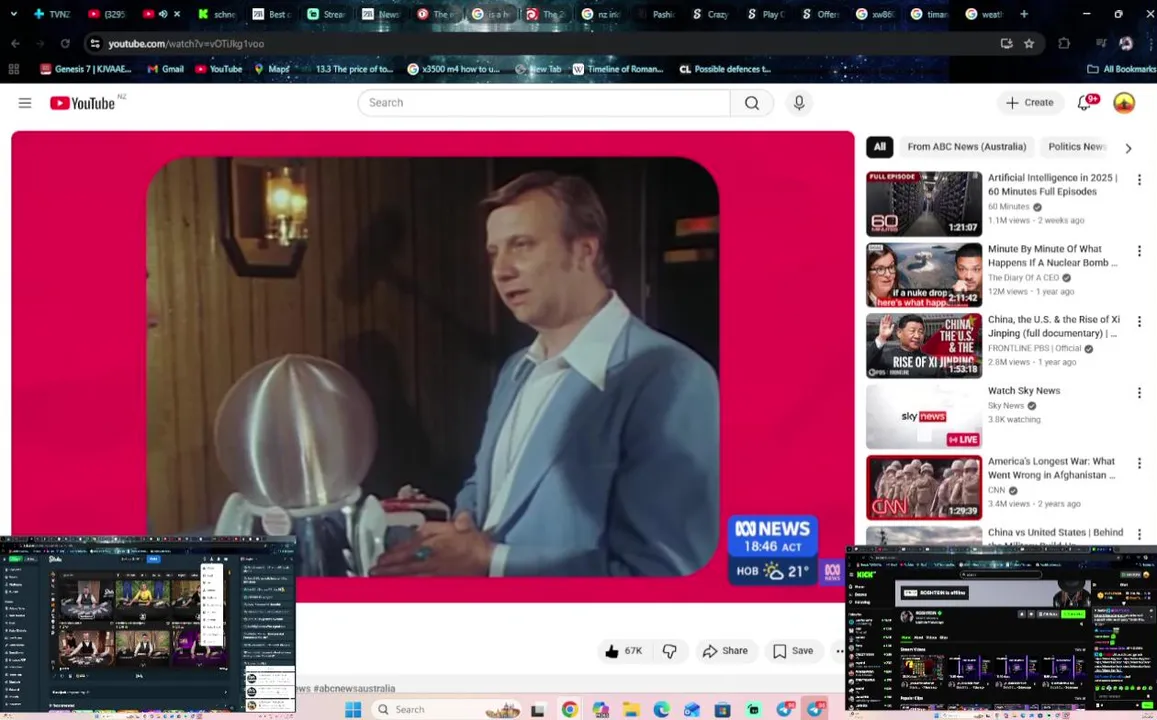The height and width of the screenshot is (720, 1157).
Task: Open the Chrome extensions puzzle icon
Action: (1064, 44)
